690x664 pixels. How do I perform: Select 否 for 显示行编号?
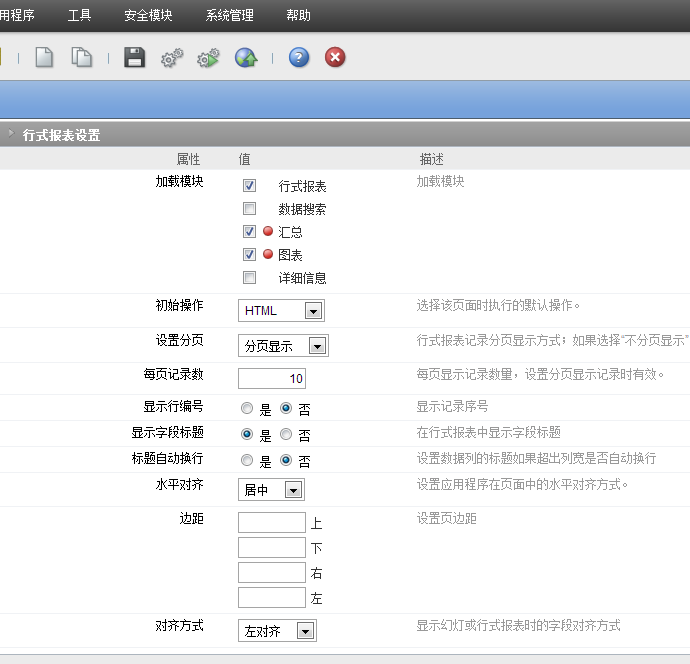tap(286, 408)
